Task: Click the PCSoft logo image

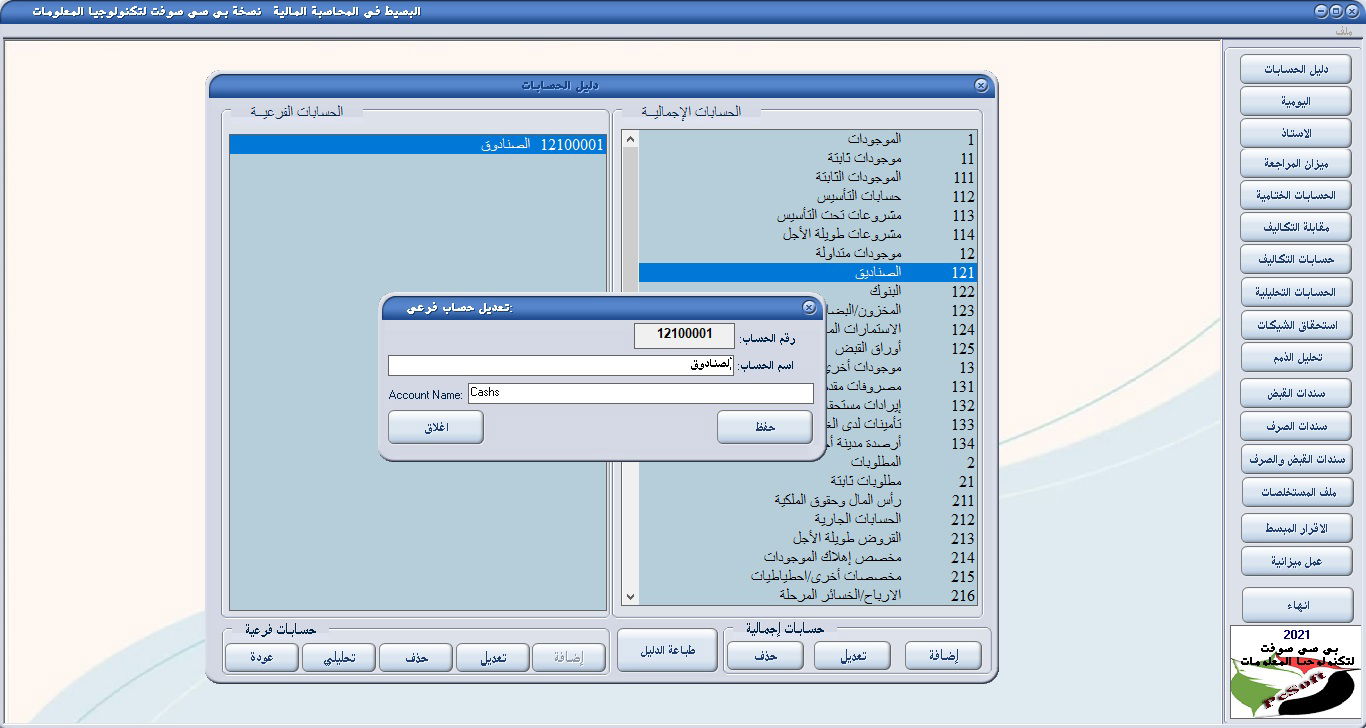Action: pyautogui.click(x=1295, y=672)
